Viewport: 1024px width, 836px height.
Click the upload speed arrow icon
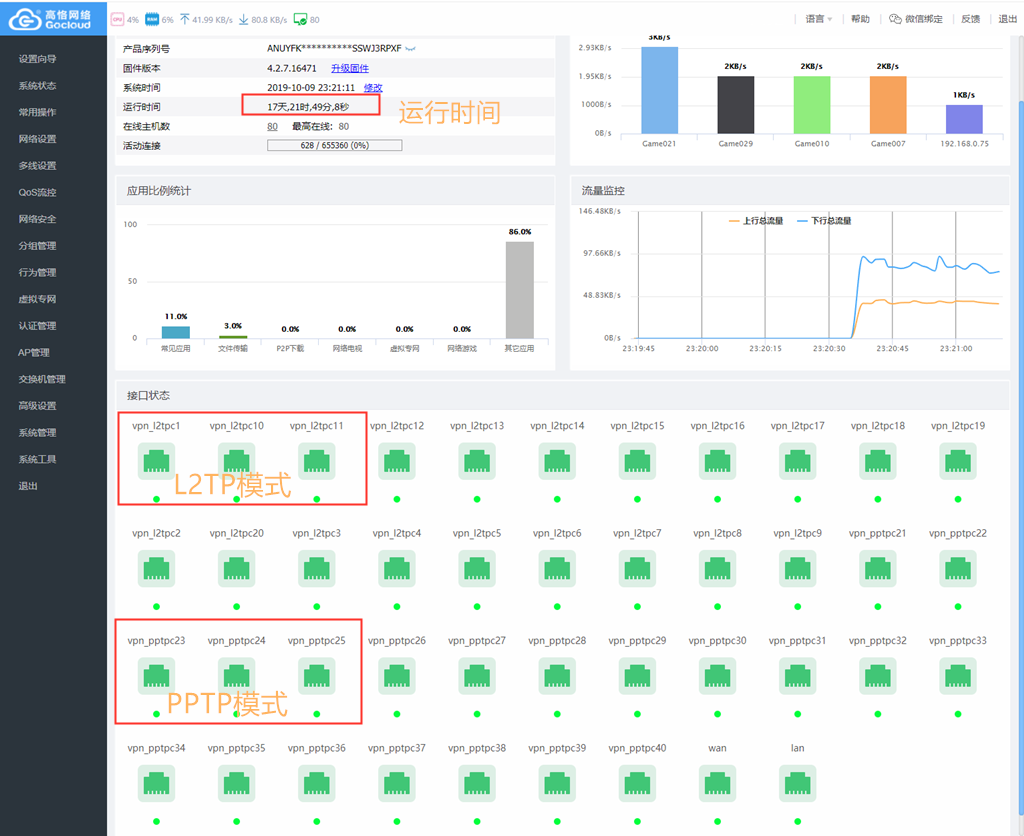point(185,20)
